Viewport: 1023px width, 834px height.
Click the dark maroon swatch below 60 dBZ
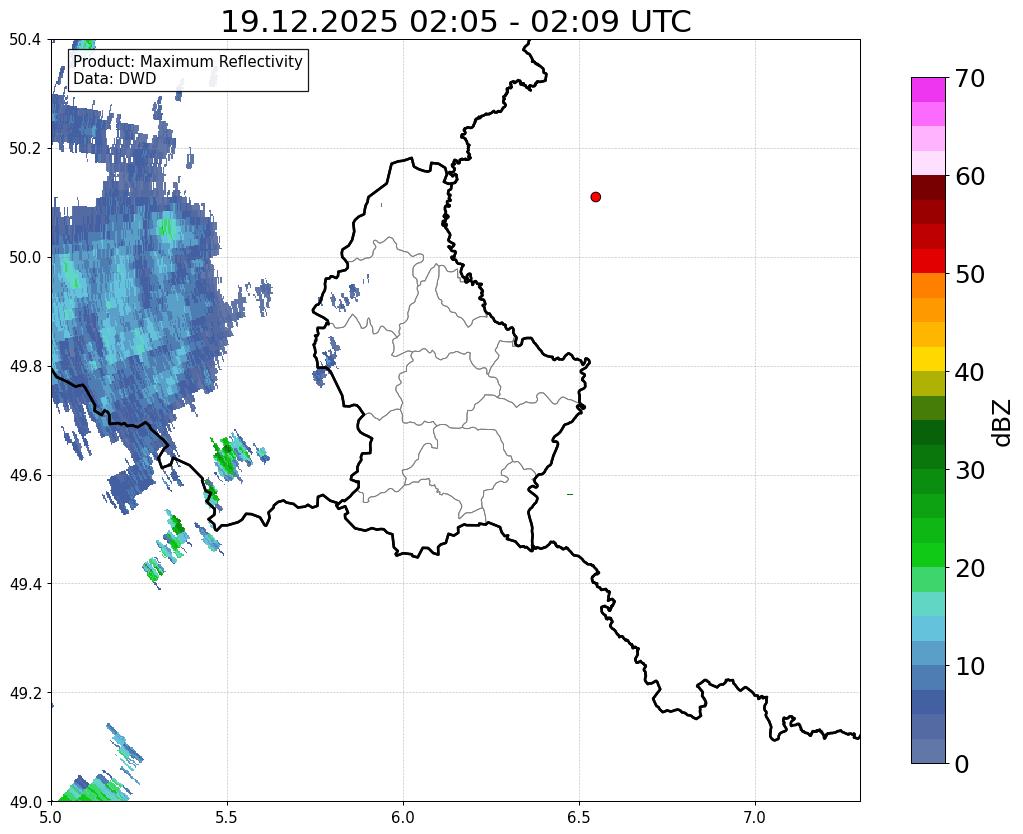click(928, 187)
